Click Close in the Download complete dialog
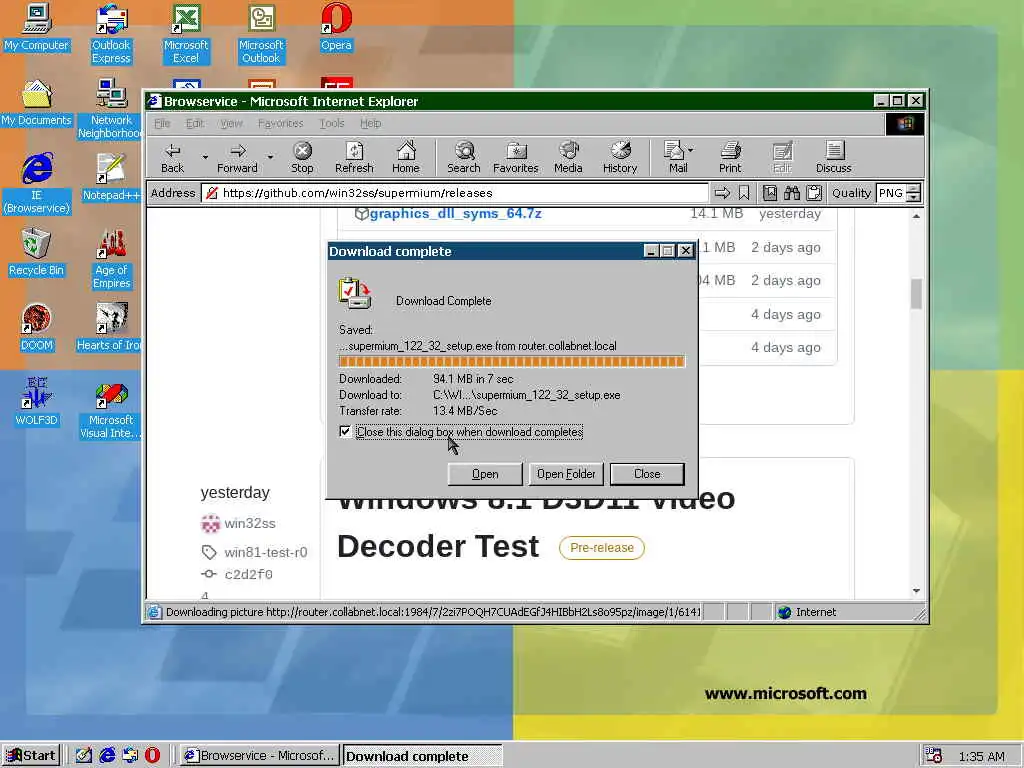1024x768 pixels. 647,474
